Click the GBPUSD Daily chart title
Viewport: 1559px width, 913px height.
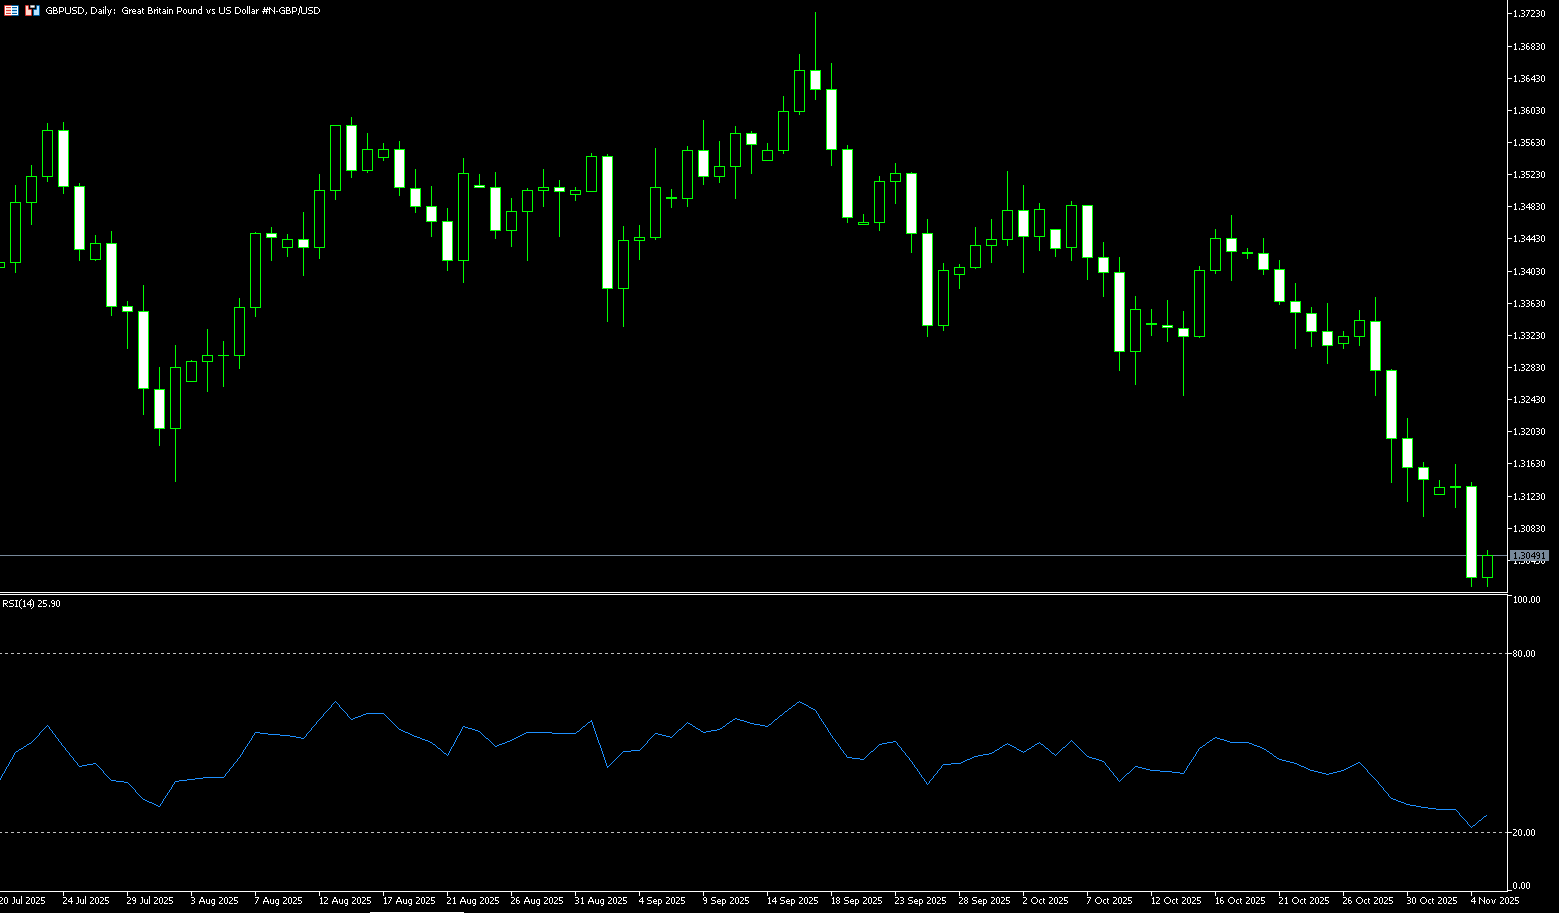click(x=180, y=10)
